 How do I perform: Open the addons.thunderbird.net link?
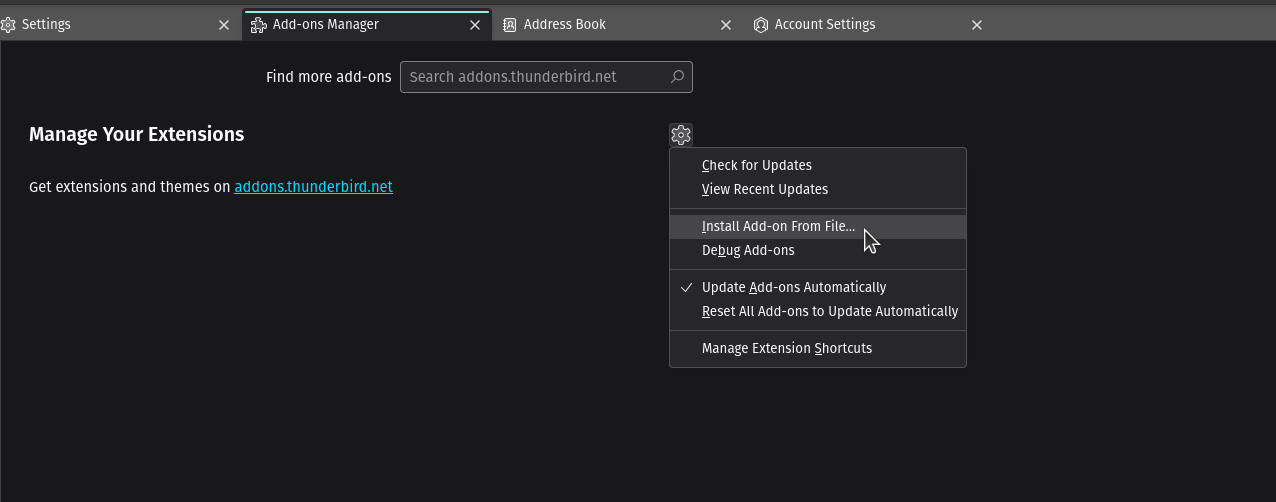(313, 186)
